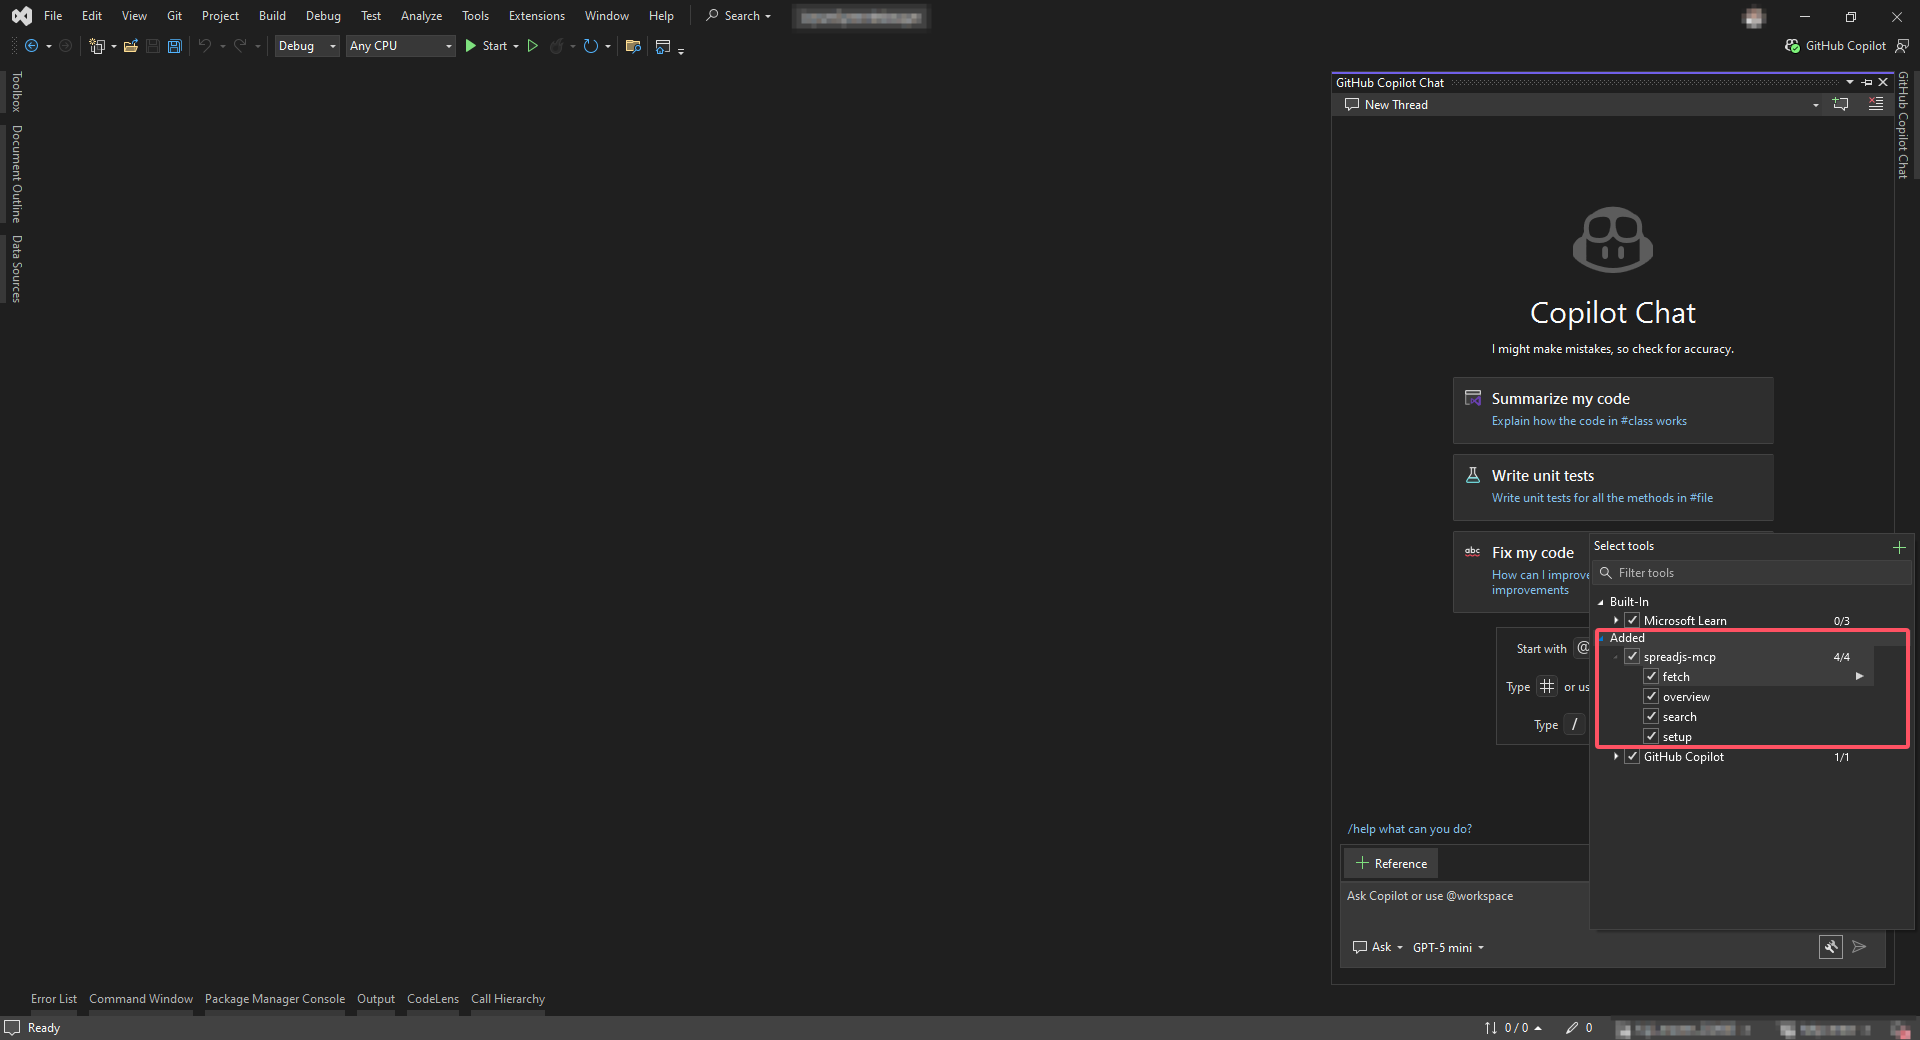Image resolution: width=1920 pixels, height=1040 pixels.
Task: Start without debugging using outlined play icon
Action: 533,46
